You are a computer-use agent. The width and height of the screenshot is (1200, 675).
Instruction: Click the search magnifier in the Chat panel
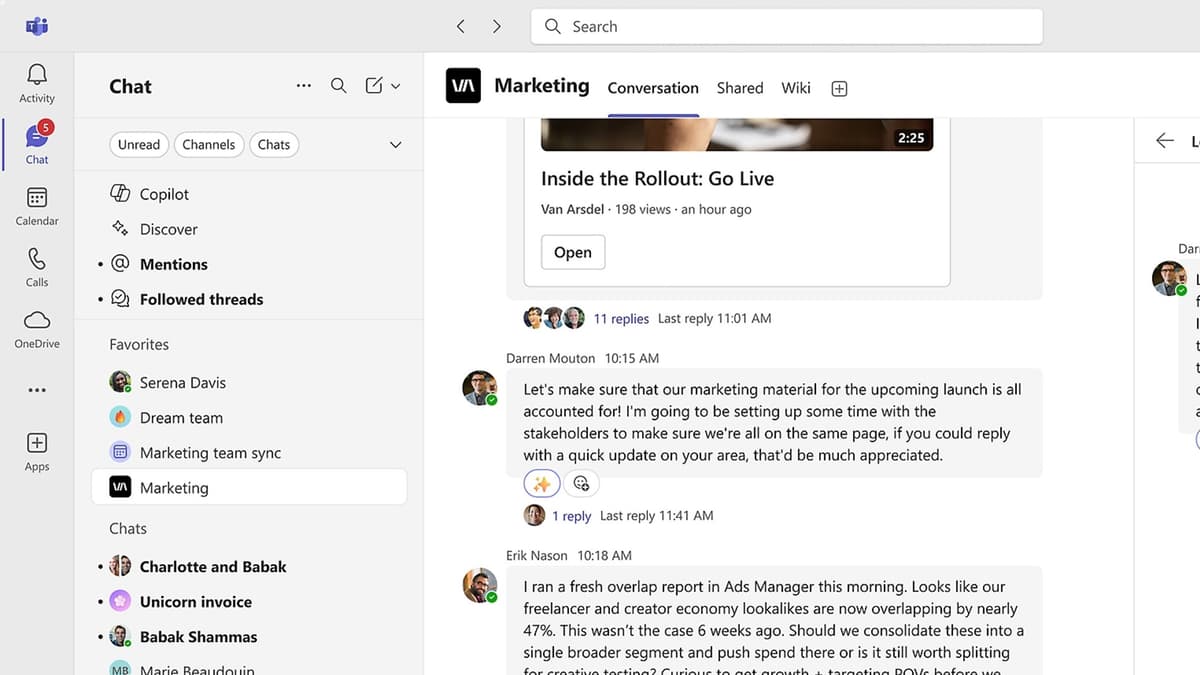click(338, 85)
